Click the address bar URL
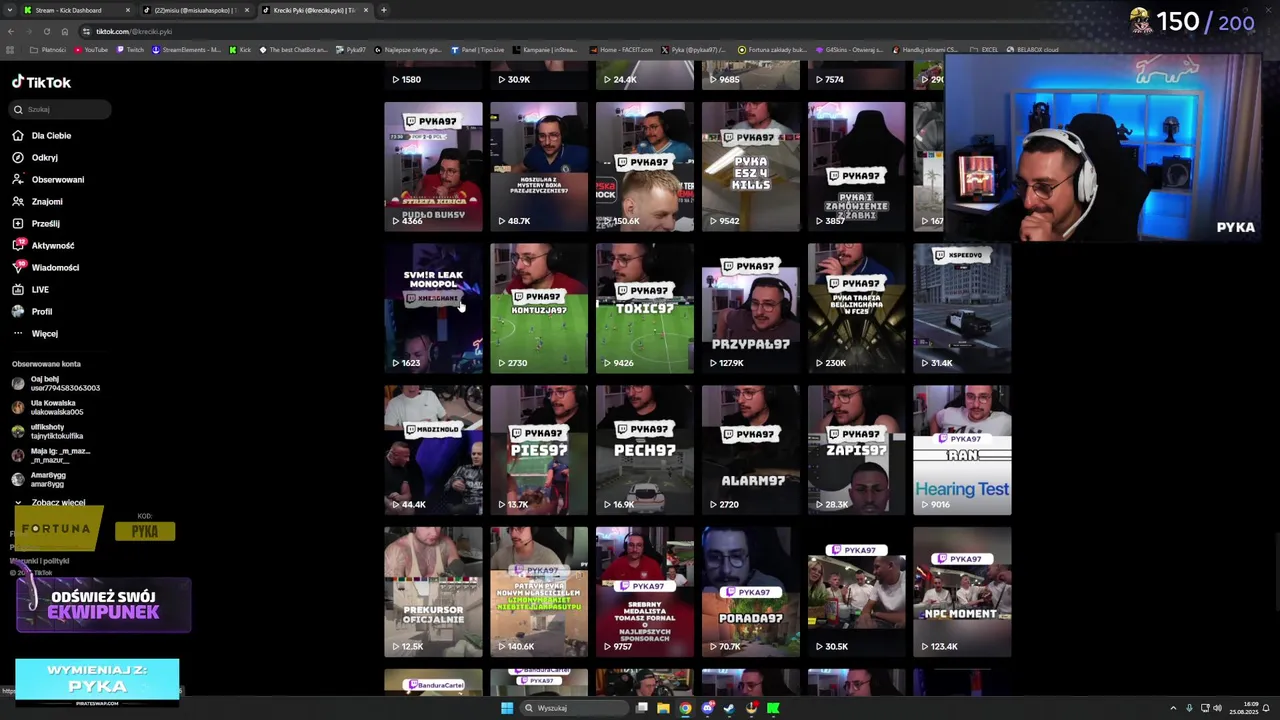Image resolution: width=1280 pixels, height=720 pixels. point(134,31)
